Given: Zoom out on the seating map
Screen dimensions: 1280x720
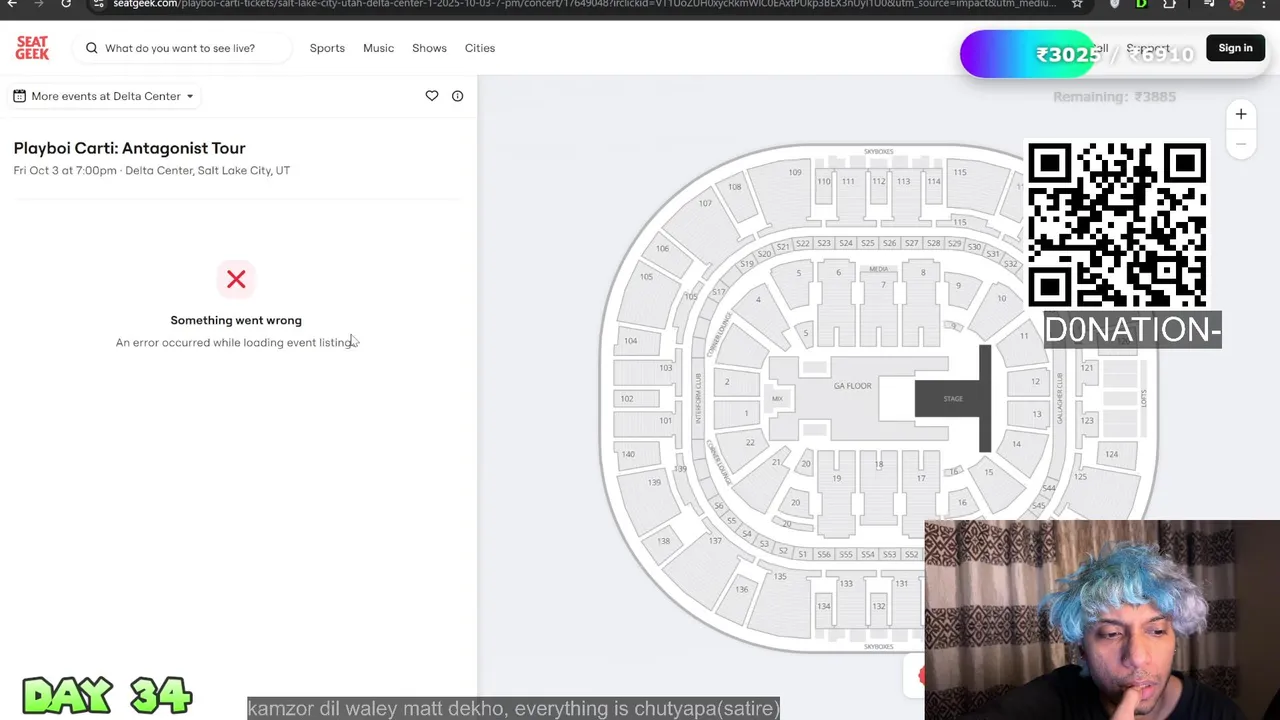Looking at the screenshot, I should [1241, 144].
